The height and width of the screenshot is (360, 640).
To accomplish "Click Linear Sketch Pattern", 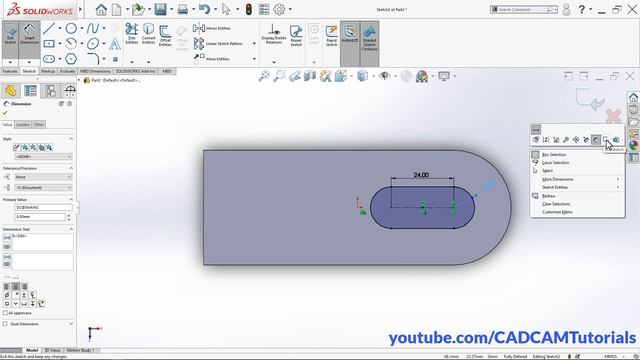I will click(x=219, y=43).
